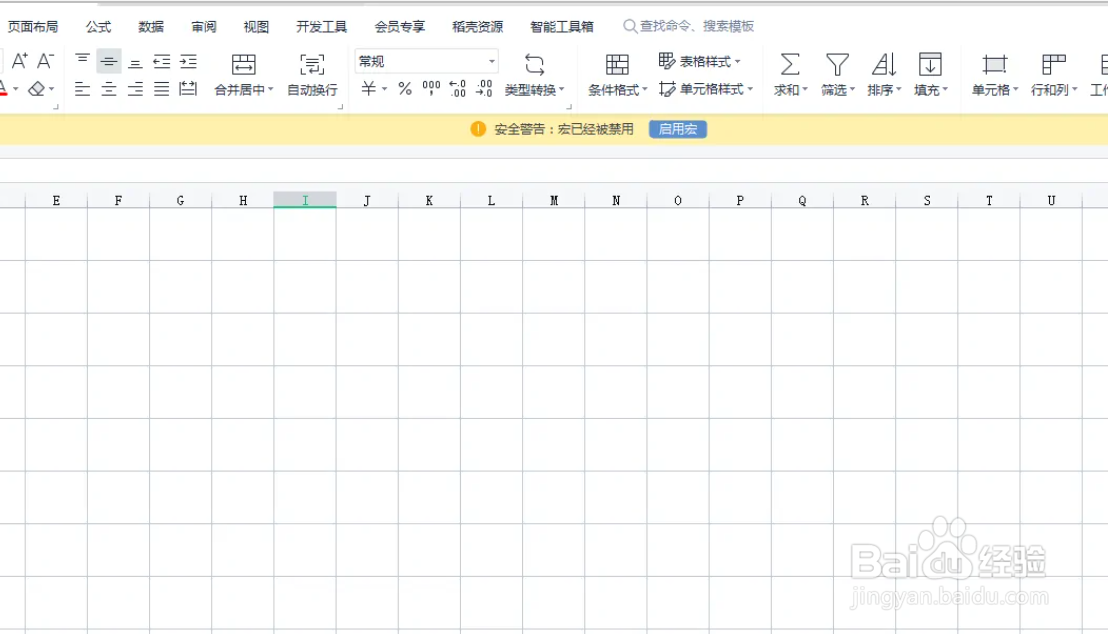Click the 求和 sum icon
1108x634 pixels.
pyautogui.click(x=790, y=64)
